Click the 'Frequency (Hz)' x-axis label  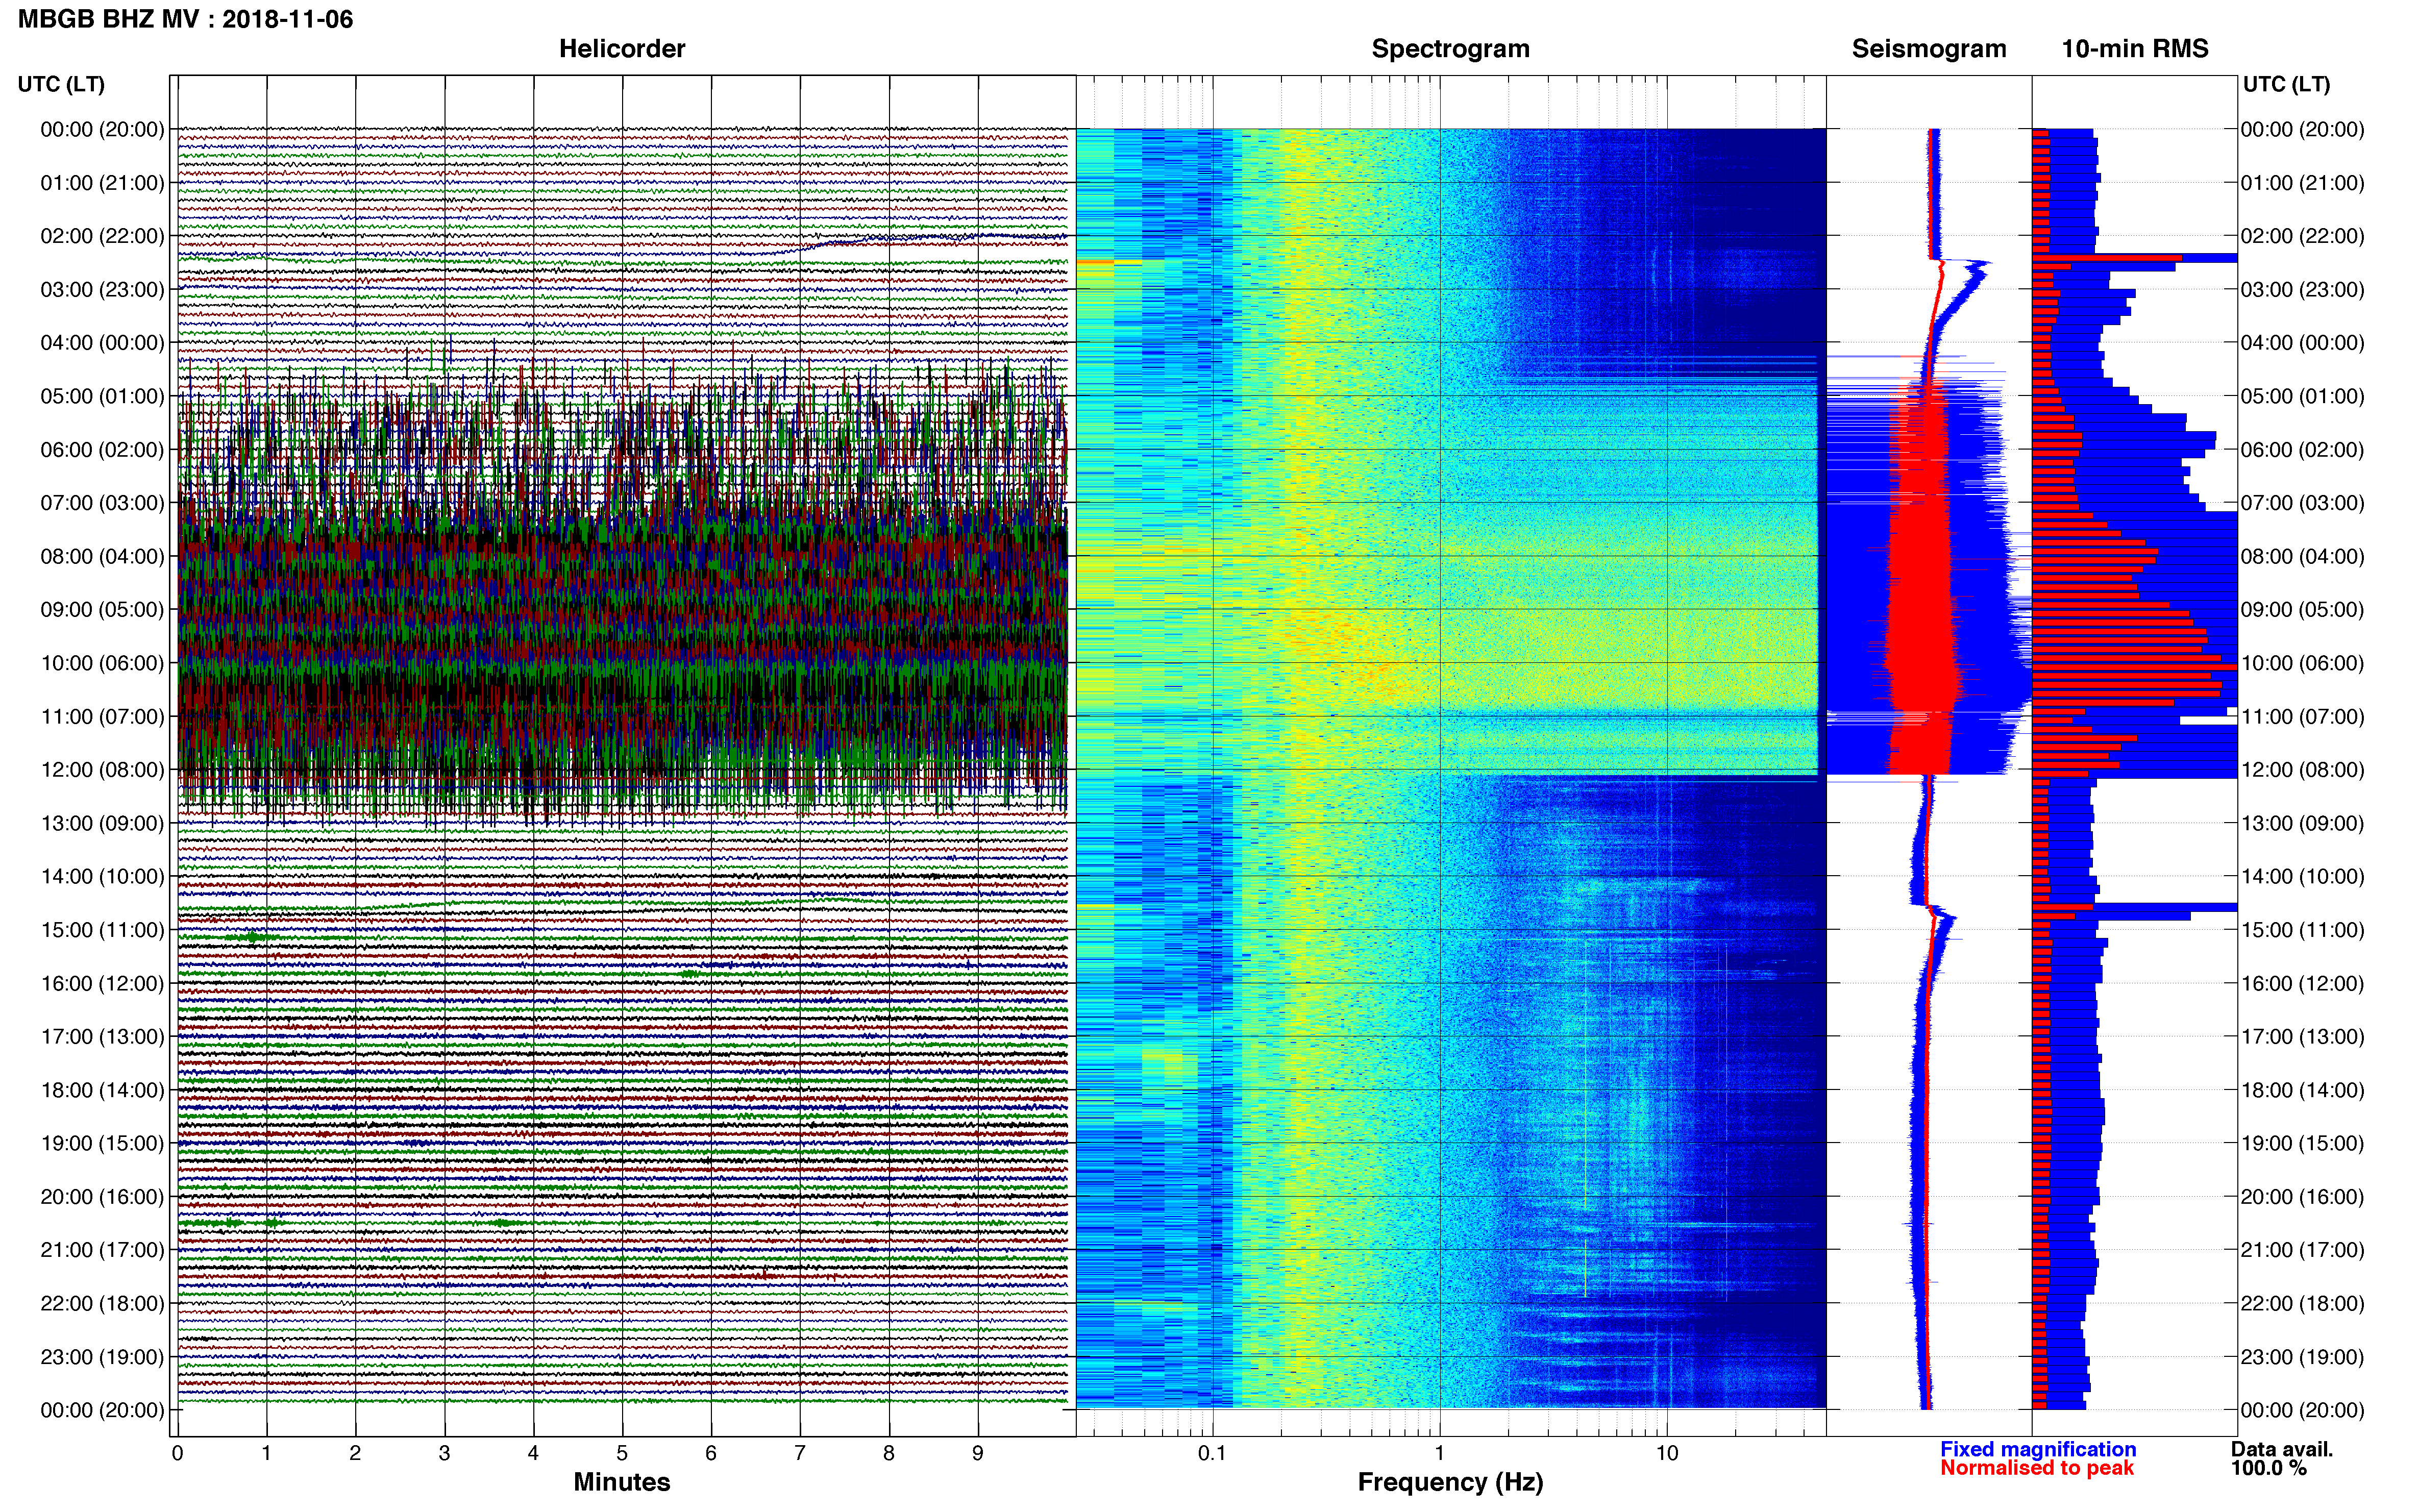pyautogui.click(x=1450, y=1482)
